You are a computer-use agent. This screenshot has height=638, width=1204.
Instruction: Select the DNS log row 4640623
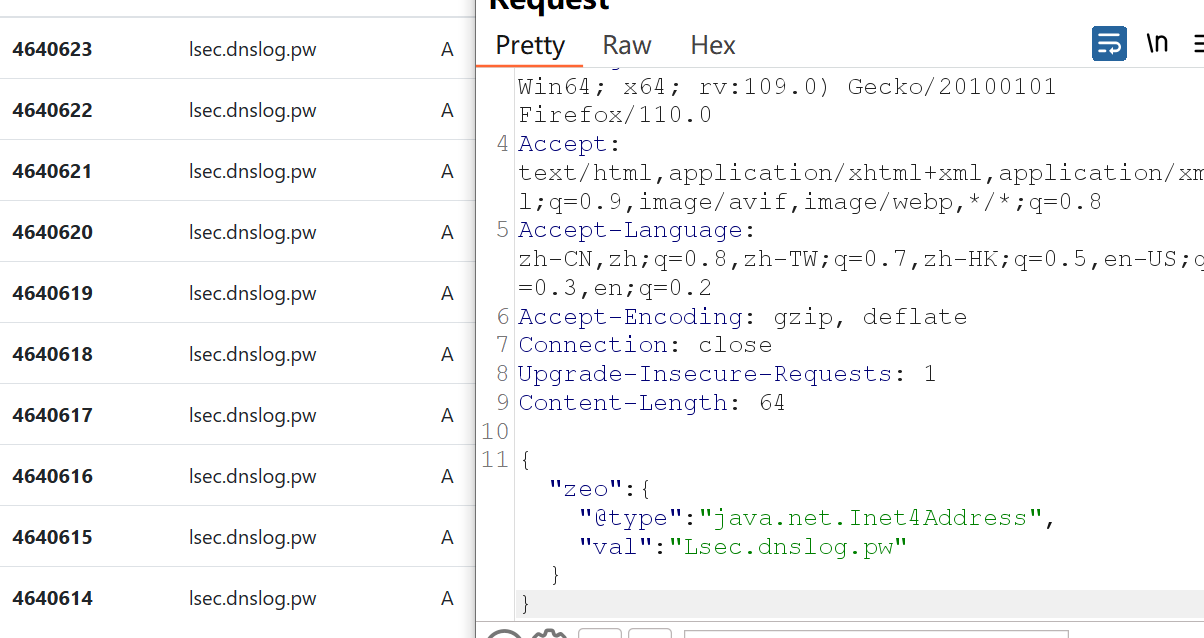[x=52, y=49]
